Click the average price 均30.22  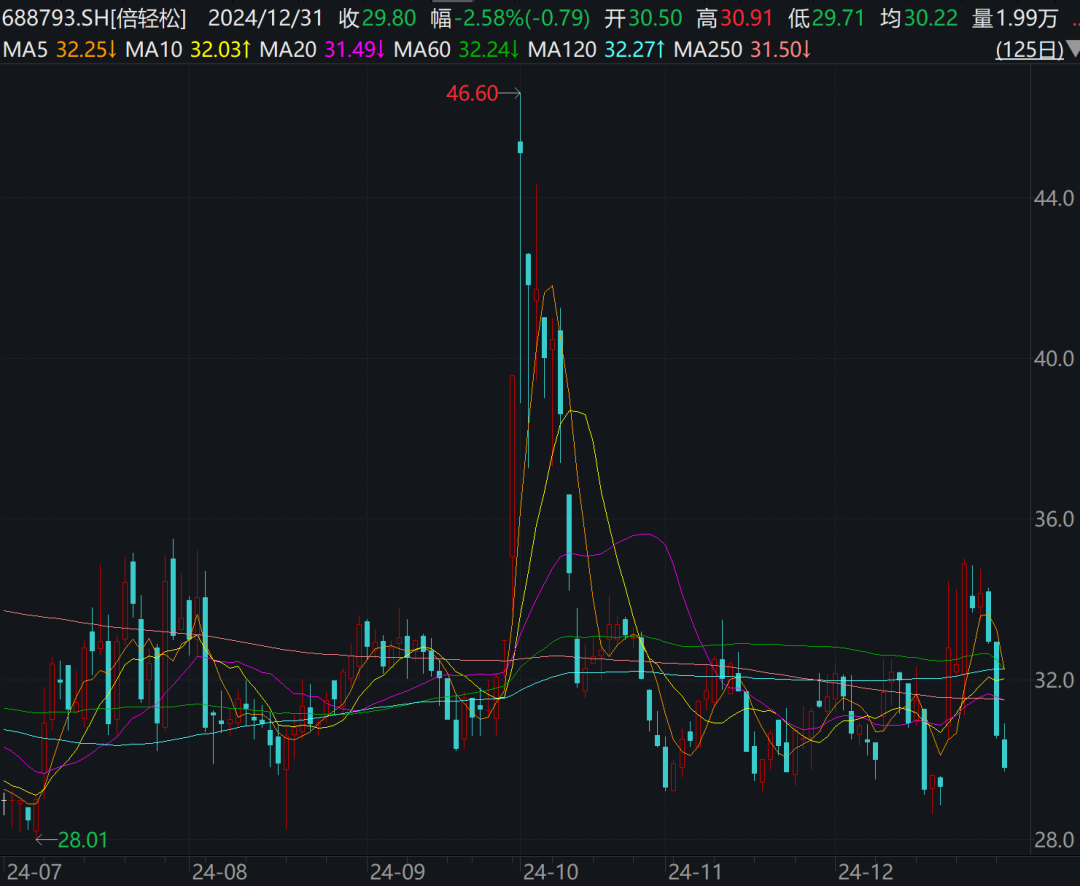pyautogui.click(x=919, y=18)
